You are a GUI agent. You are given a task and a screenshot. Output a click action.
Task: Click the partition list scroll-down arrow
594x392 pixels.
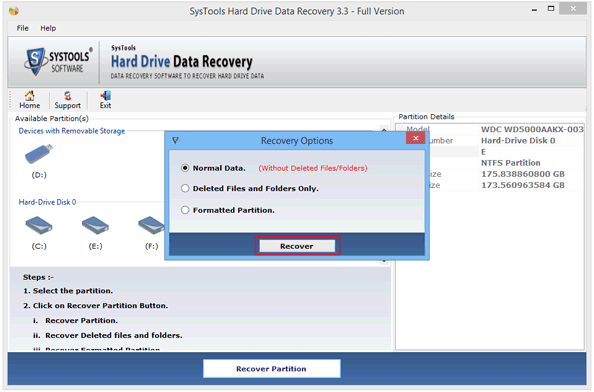coord(384,261)
